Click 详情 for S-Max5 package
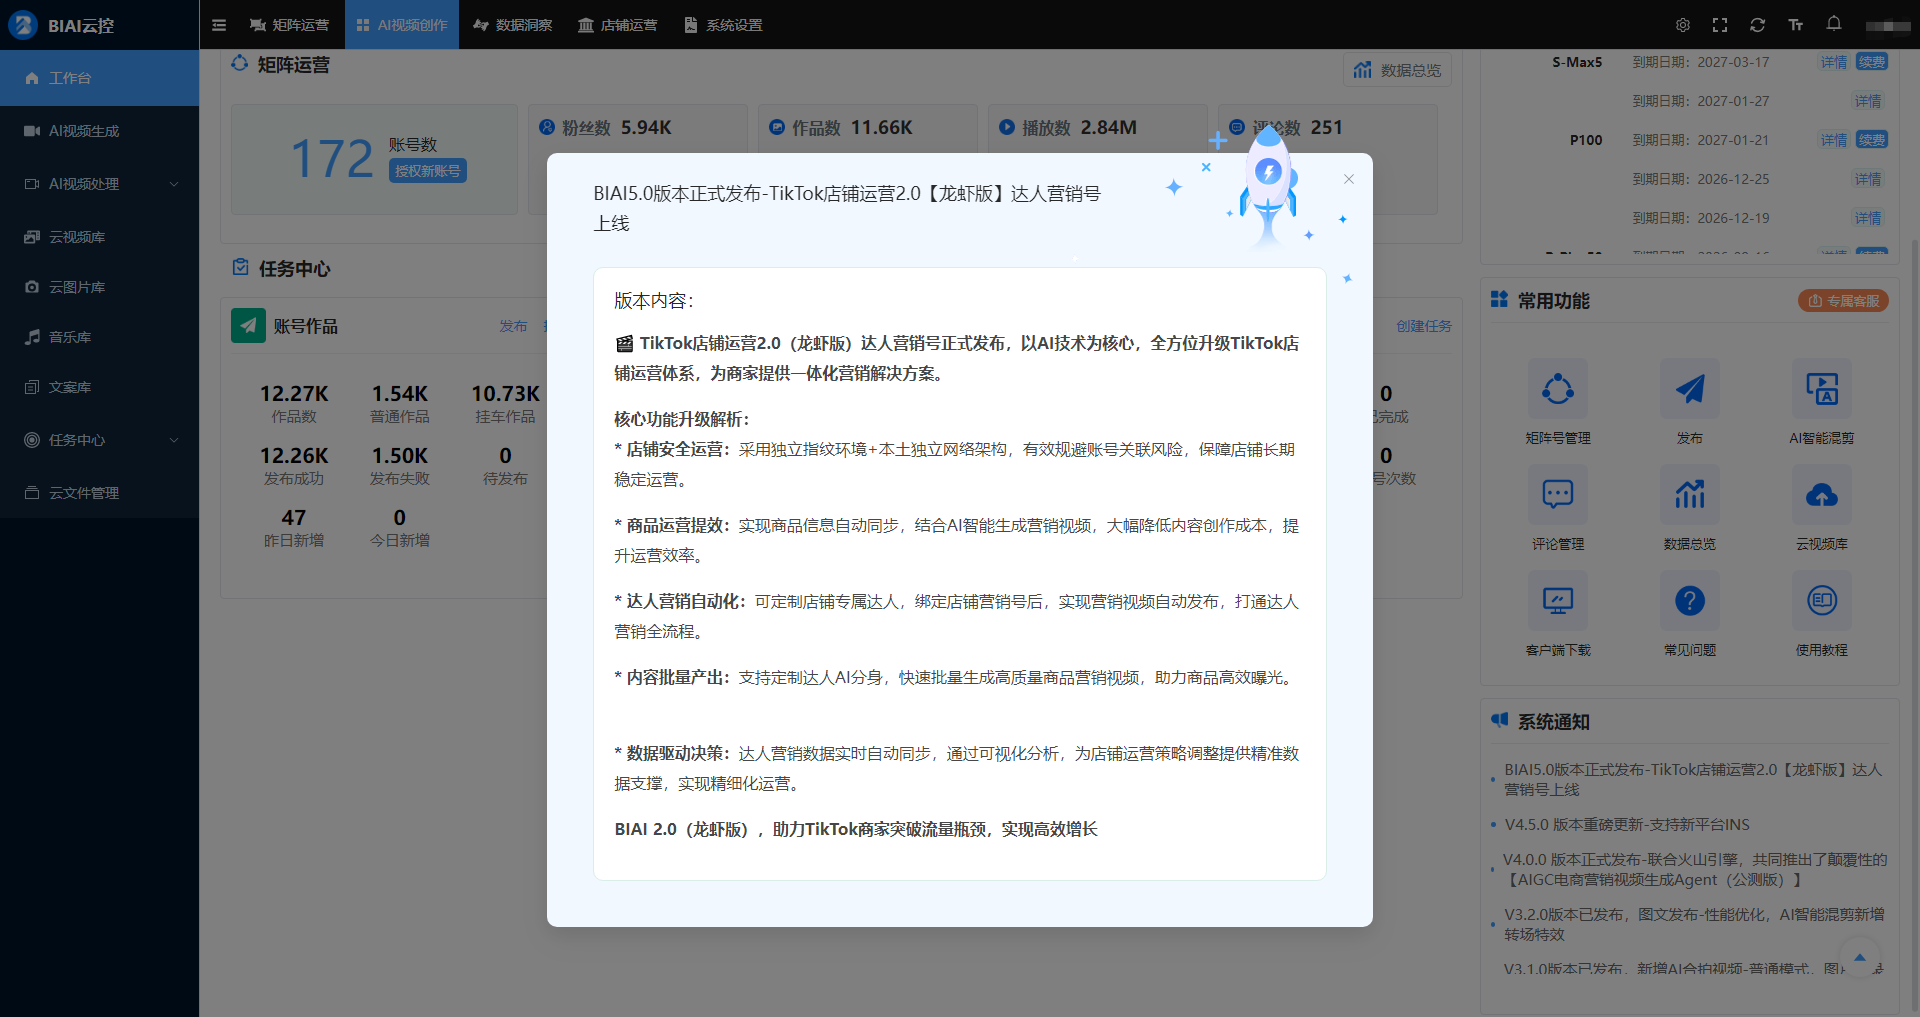 (x=1834, y=62)
